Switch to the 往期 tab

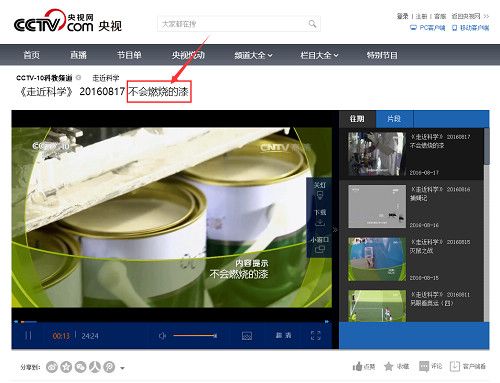[357, 119]
